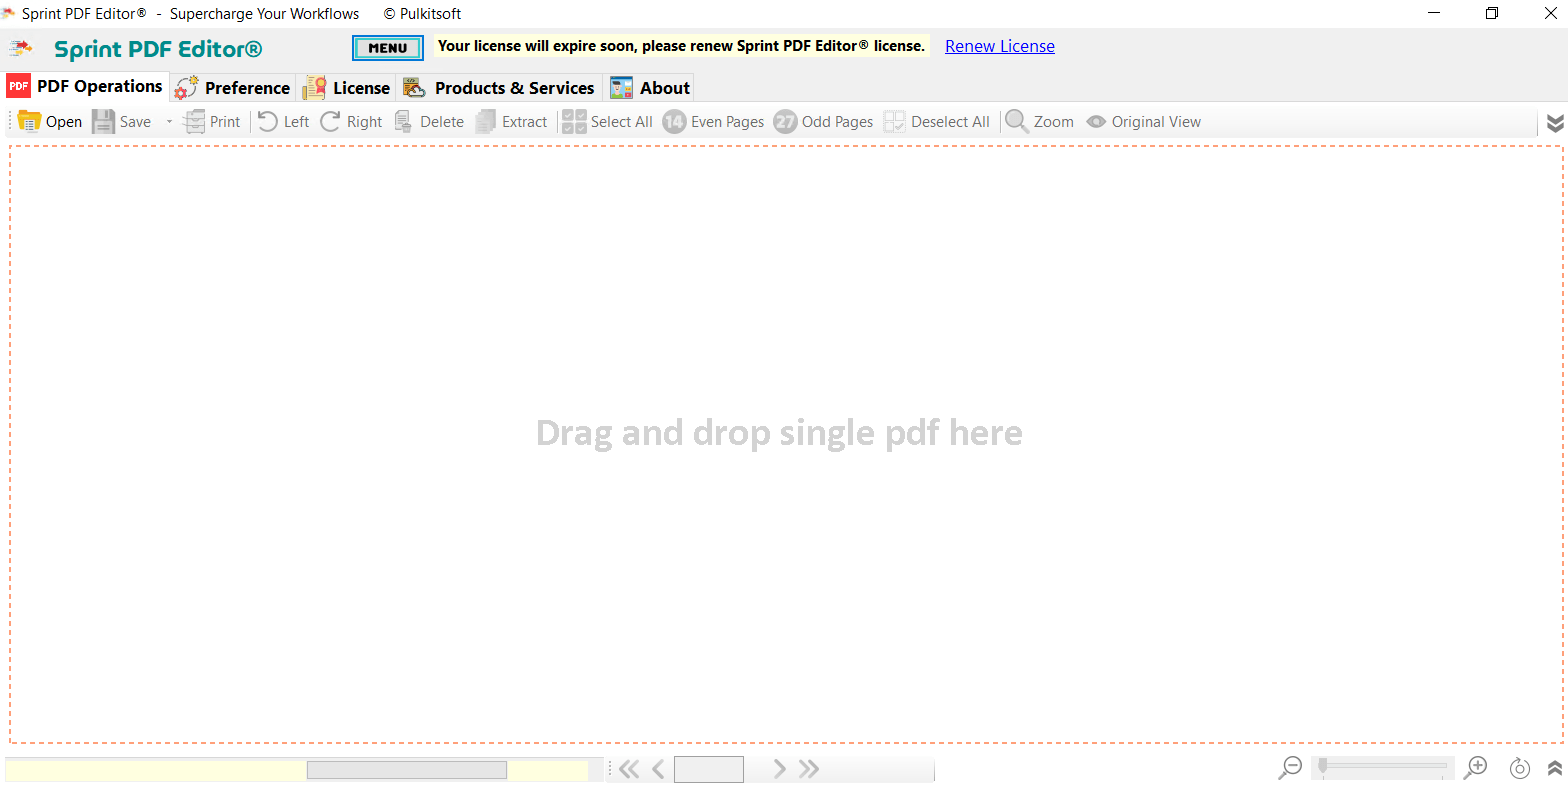Select Even Pages icon
Screen dimensions: 1568x787
point(674,121)
